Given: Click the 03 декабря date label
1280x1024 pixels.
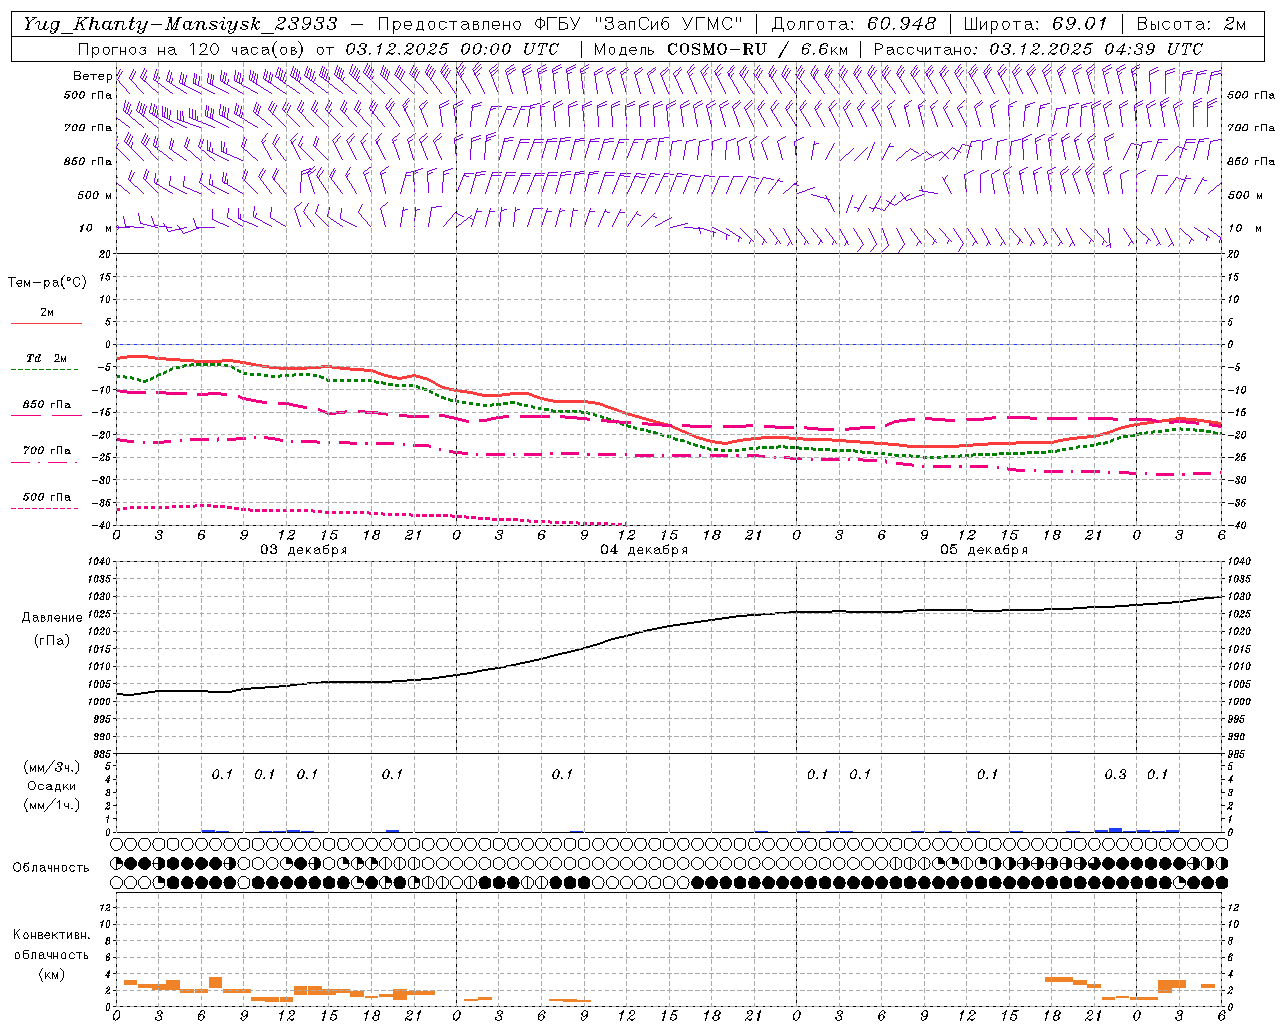Looking at the screenshot, I should pos(304,550).
